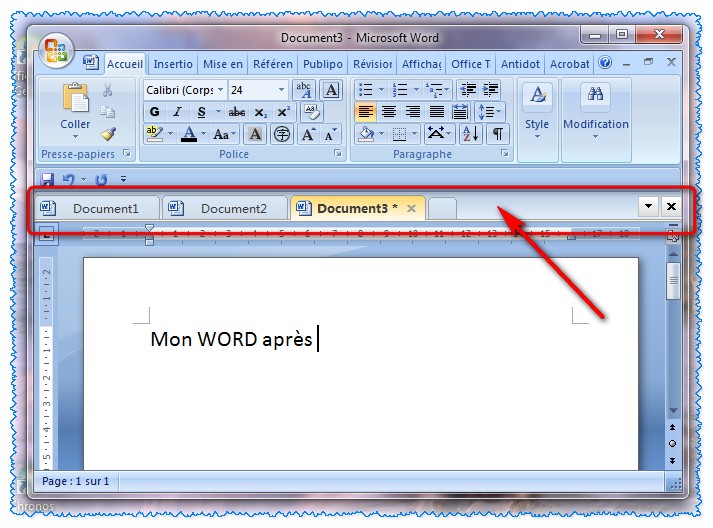
Task: Toggle strikethrough (abc) formatting
Action: 236,112
